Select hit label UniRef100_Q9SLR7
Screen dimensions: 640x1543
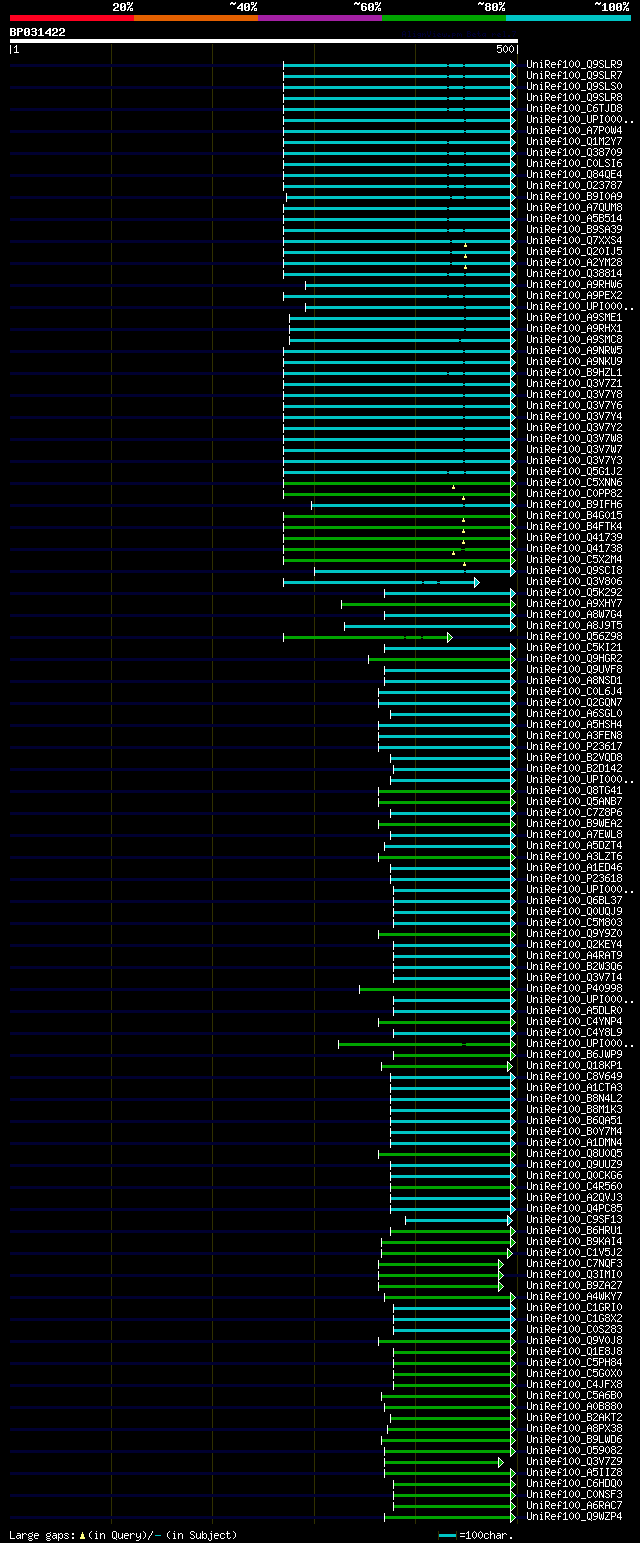click(574, 75)
